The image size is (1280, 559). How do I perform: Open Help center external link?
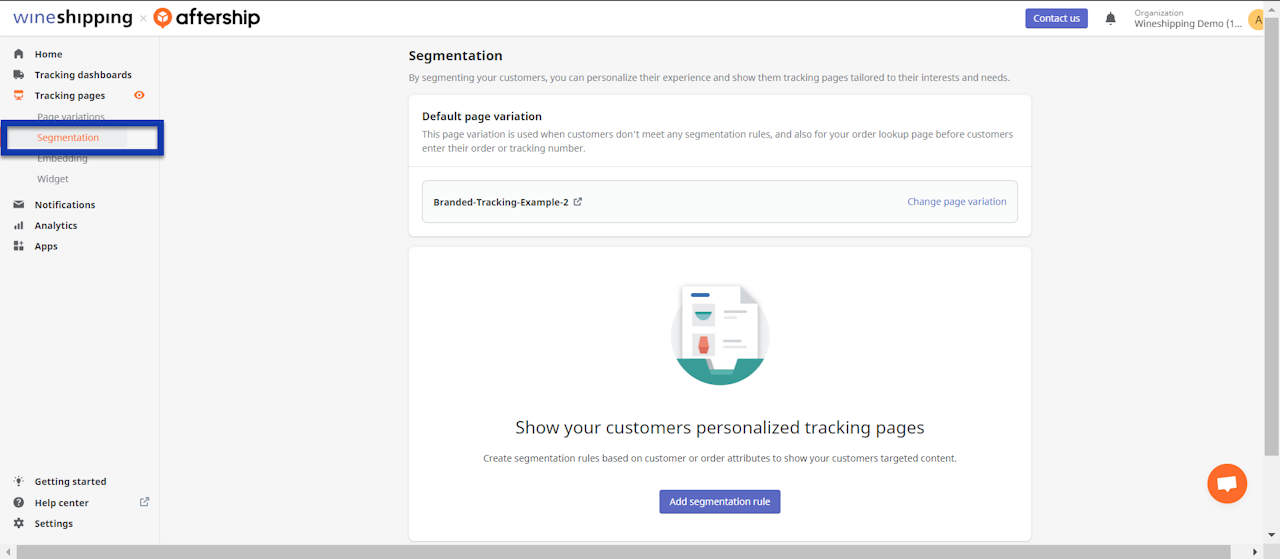[x=144, y=502]
